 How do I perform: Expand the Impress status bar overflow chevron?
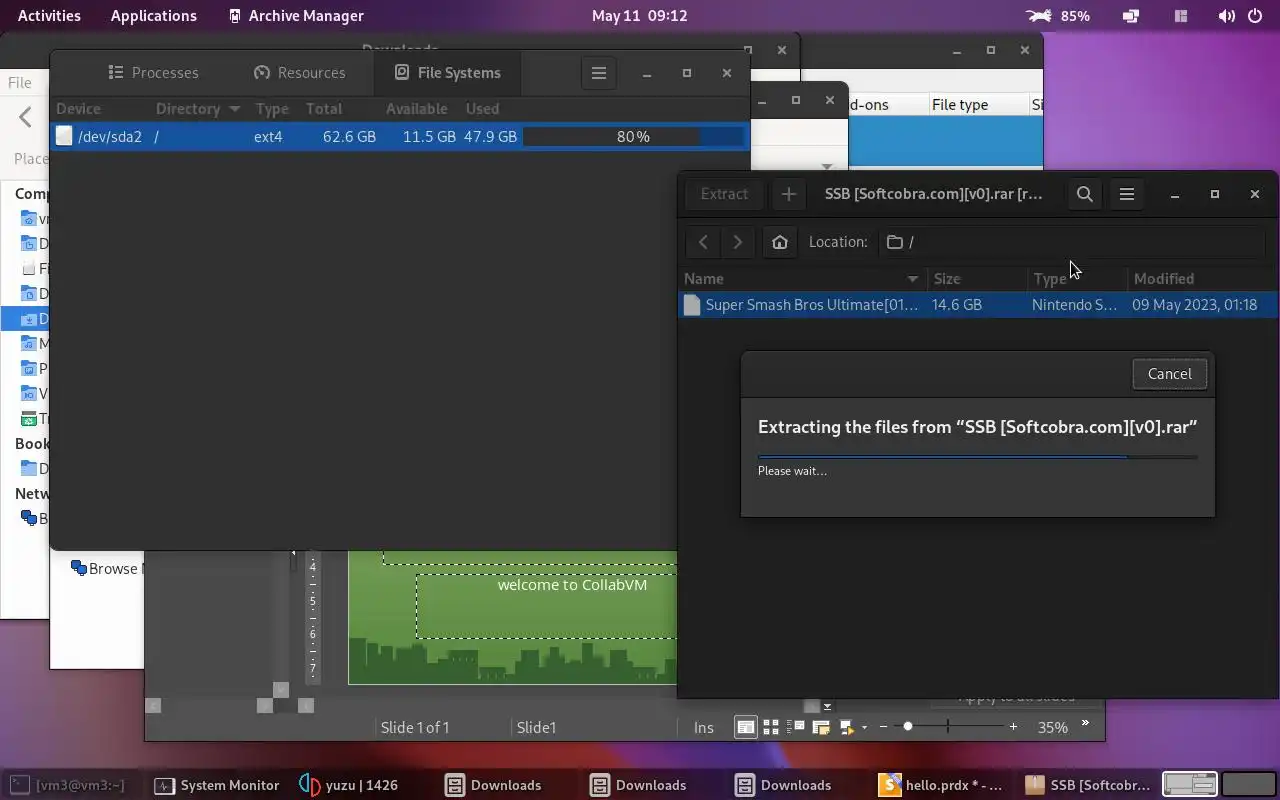coord(1086,724)
